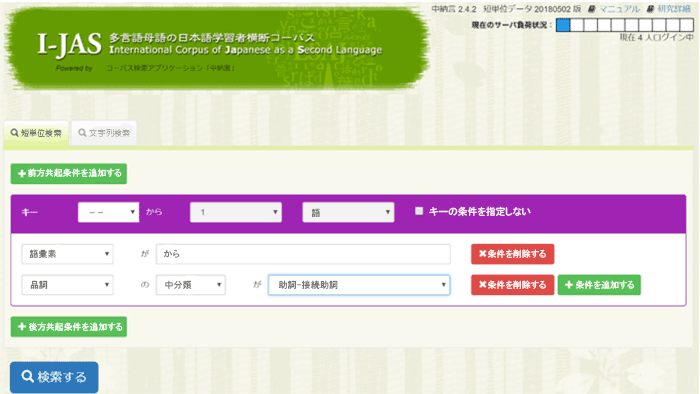Screen dimensions: 700x394
Task: Open the 語彙素 attribute dropdown
Action: pyautogui.click(x=67, y=254)
